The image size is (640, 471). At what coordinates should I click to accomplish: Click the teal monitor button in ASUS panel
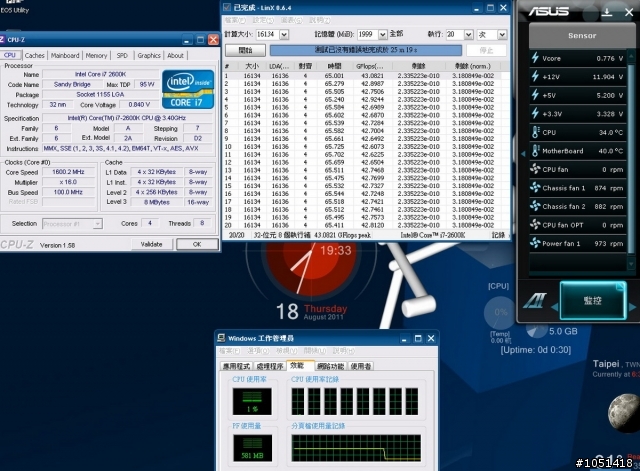point(593,301)
